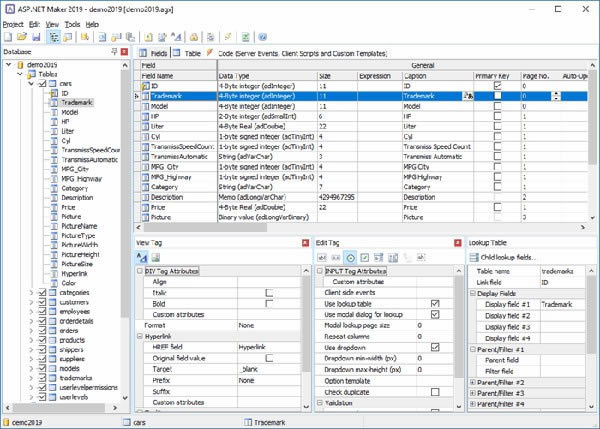Toggle the Use lookup table checkbox
Screen dimensions: 600x429
(x=435, y=304)
